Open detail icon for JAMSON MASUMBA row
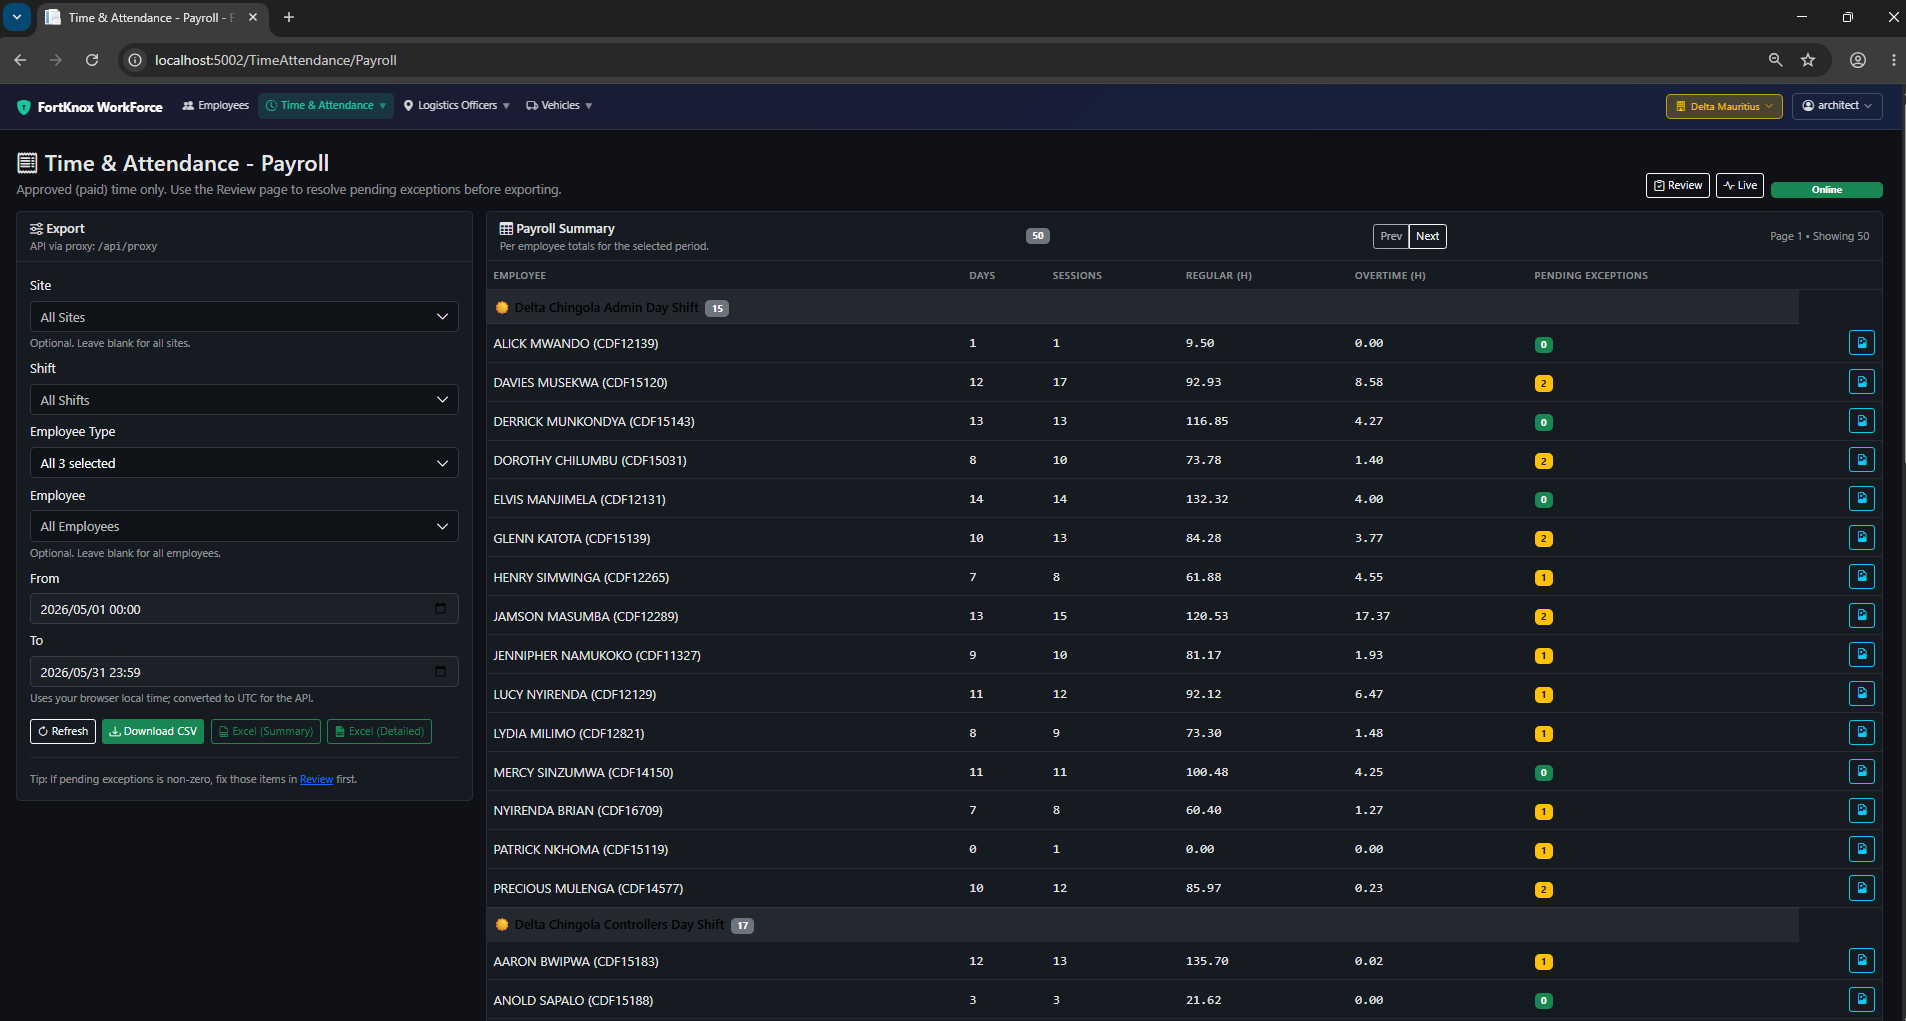This screenshot has height=1021, width=1906. (1861, 616)
